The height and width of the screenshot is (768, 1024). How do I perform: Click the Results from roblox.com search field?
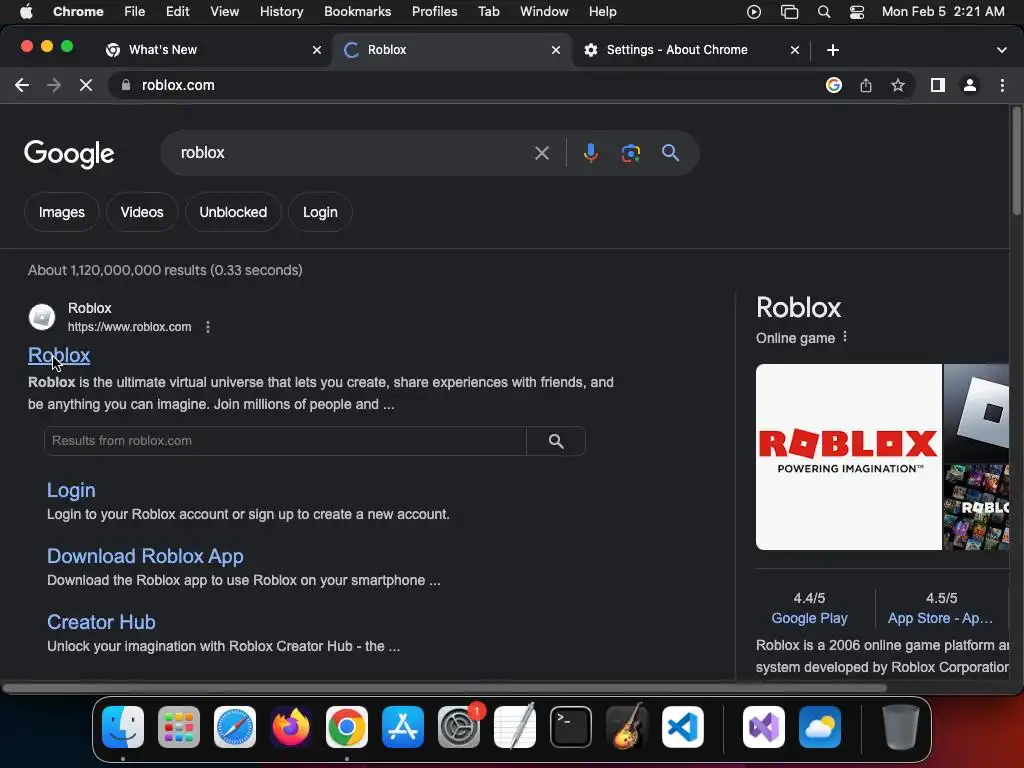pos(285,441)
